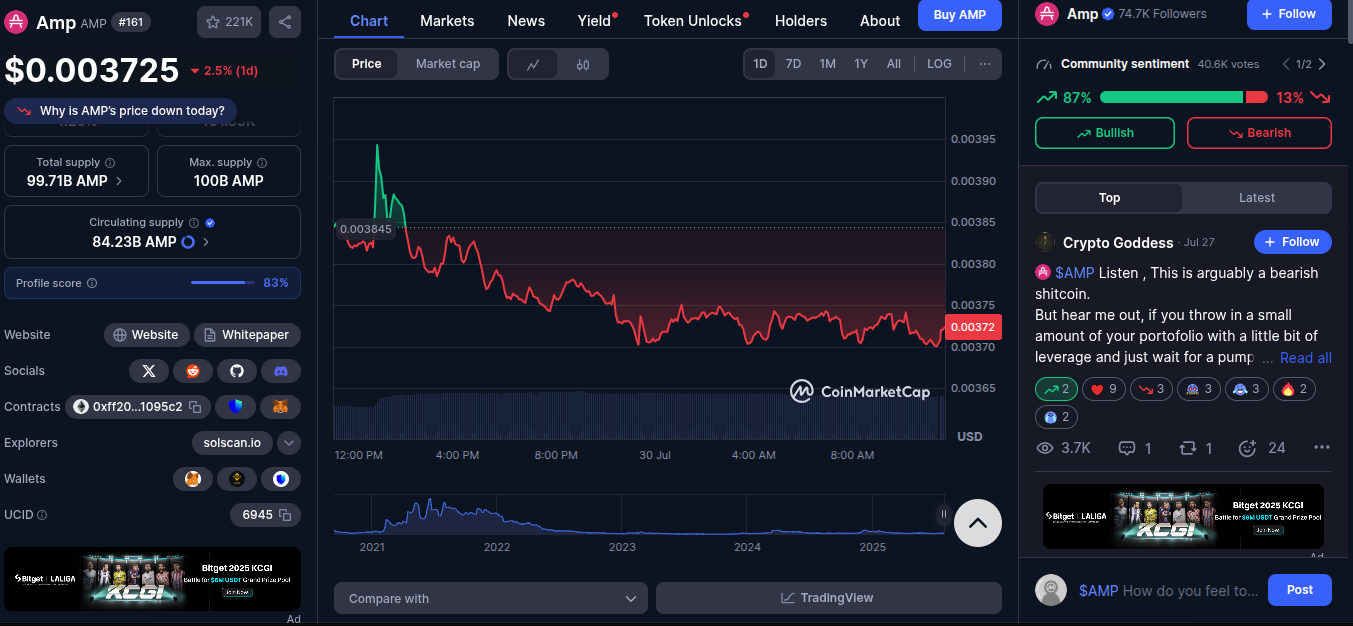Set chart range to 7D

pos(793,64)
